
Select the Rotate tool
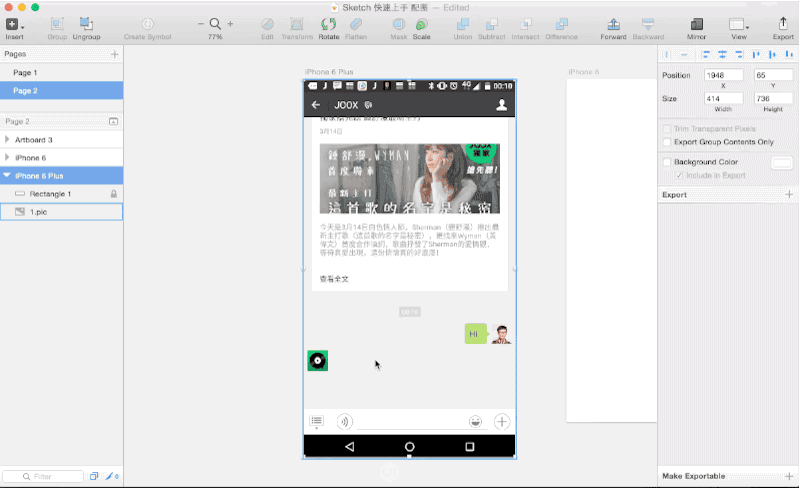click(329, 24)
